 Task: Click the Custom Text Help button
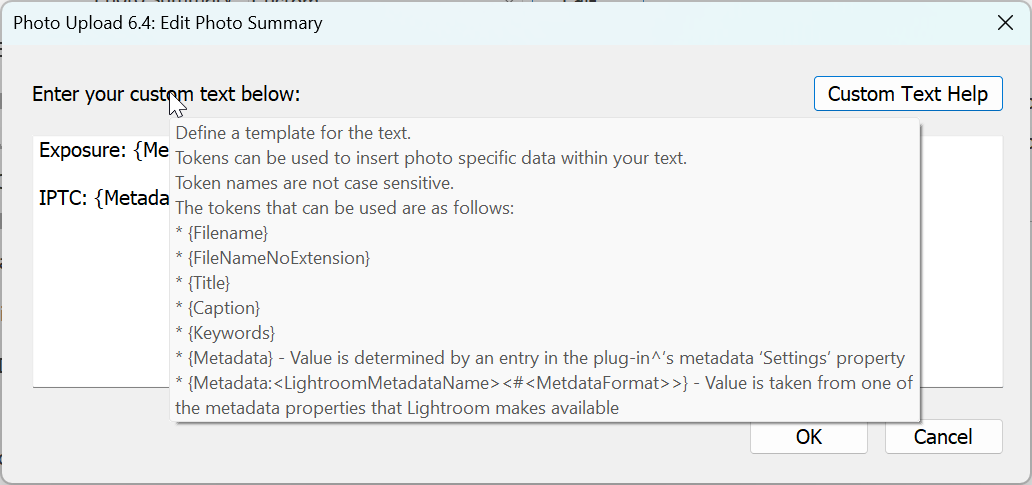click(908, 94)
